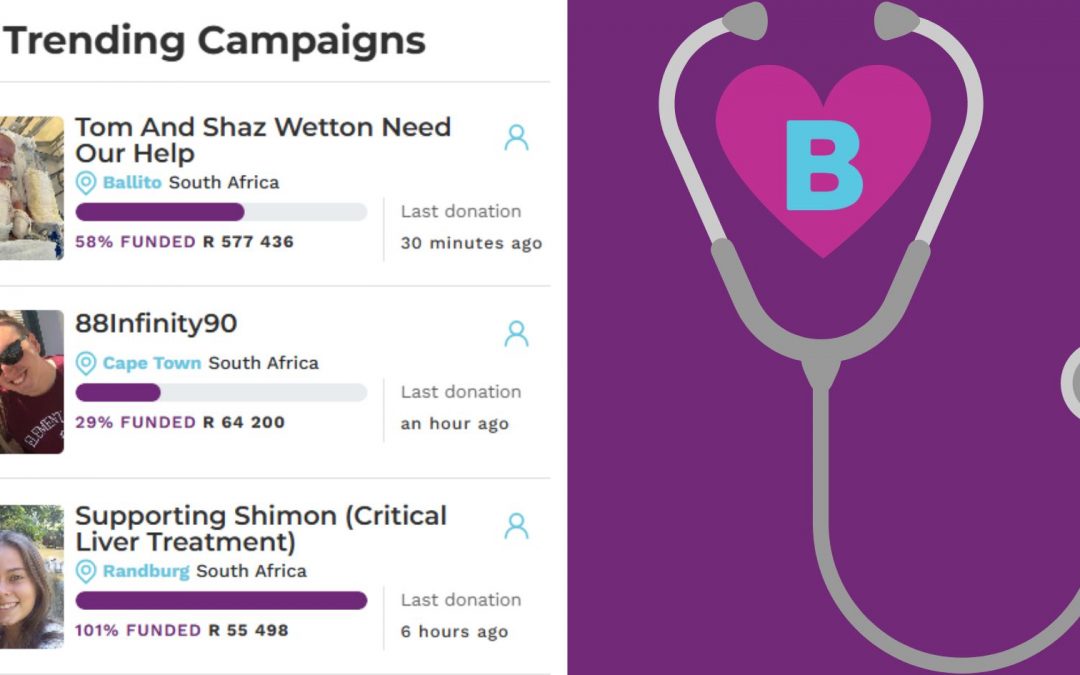
Task: Click the 29% funded progress bar
Action: coord(221,392)
